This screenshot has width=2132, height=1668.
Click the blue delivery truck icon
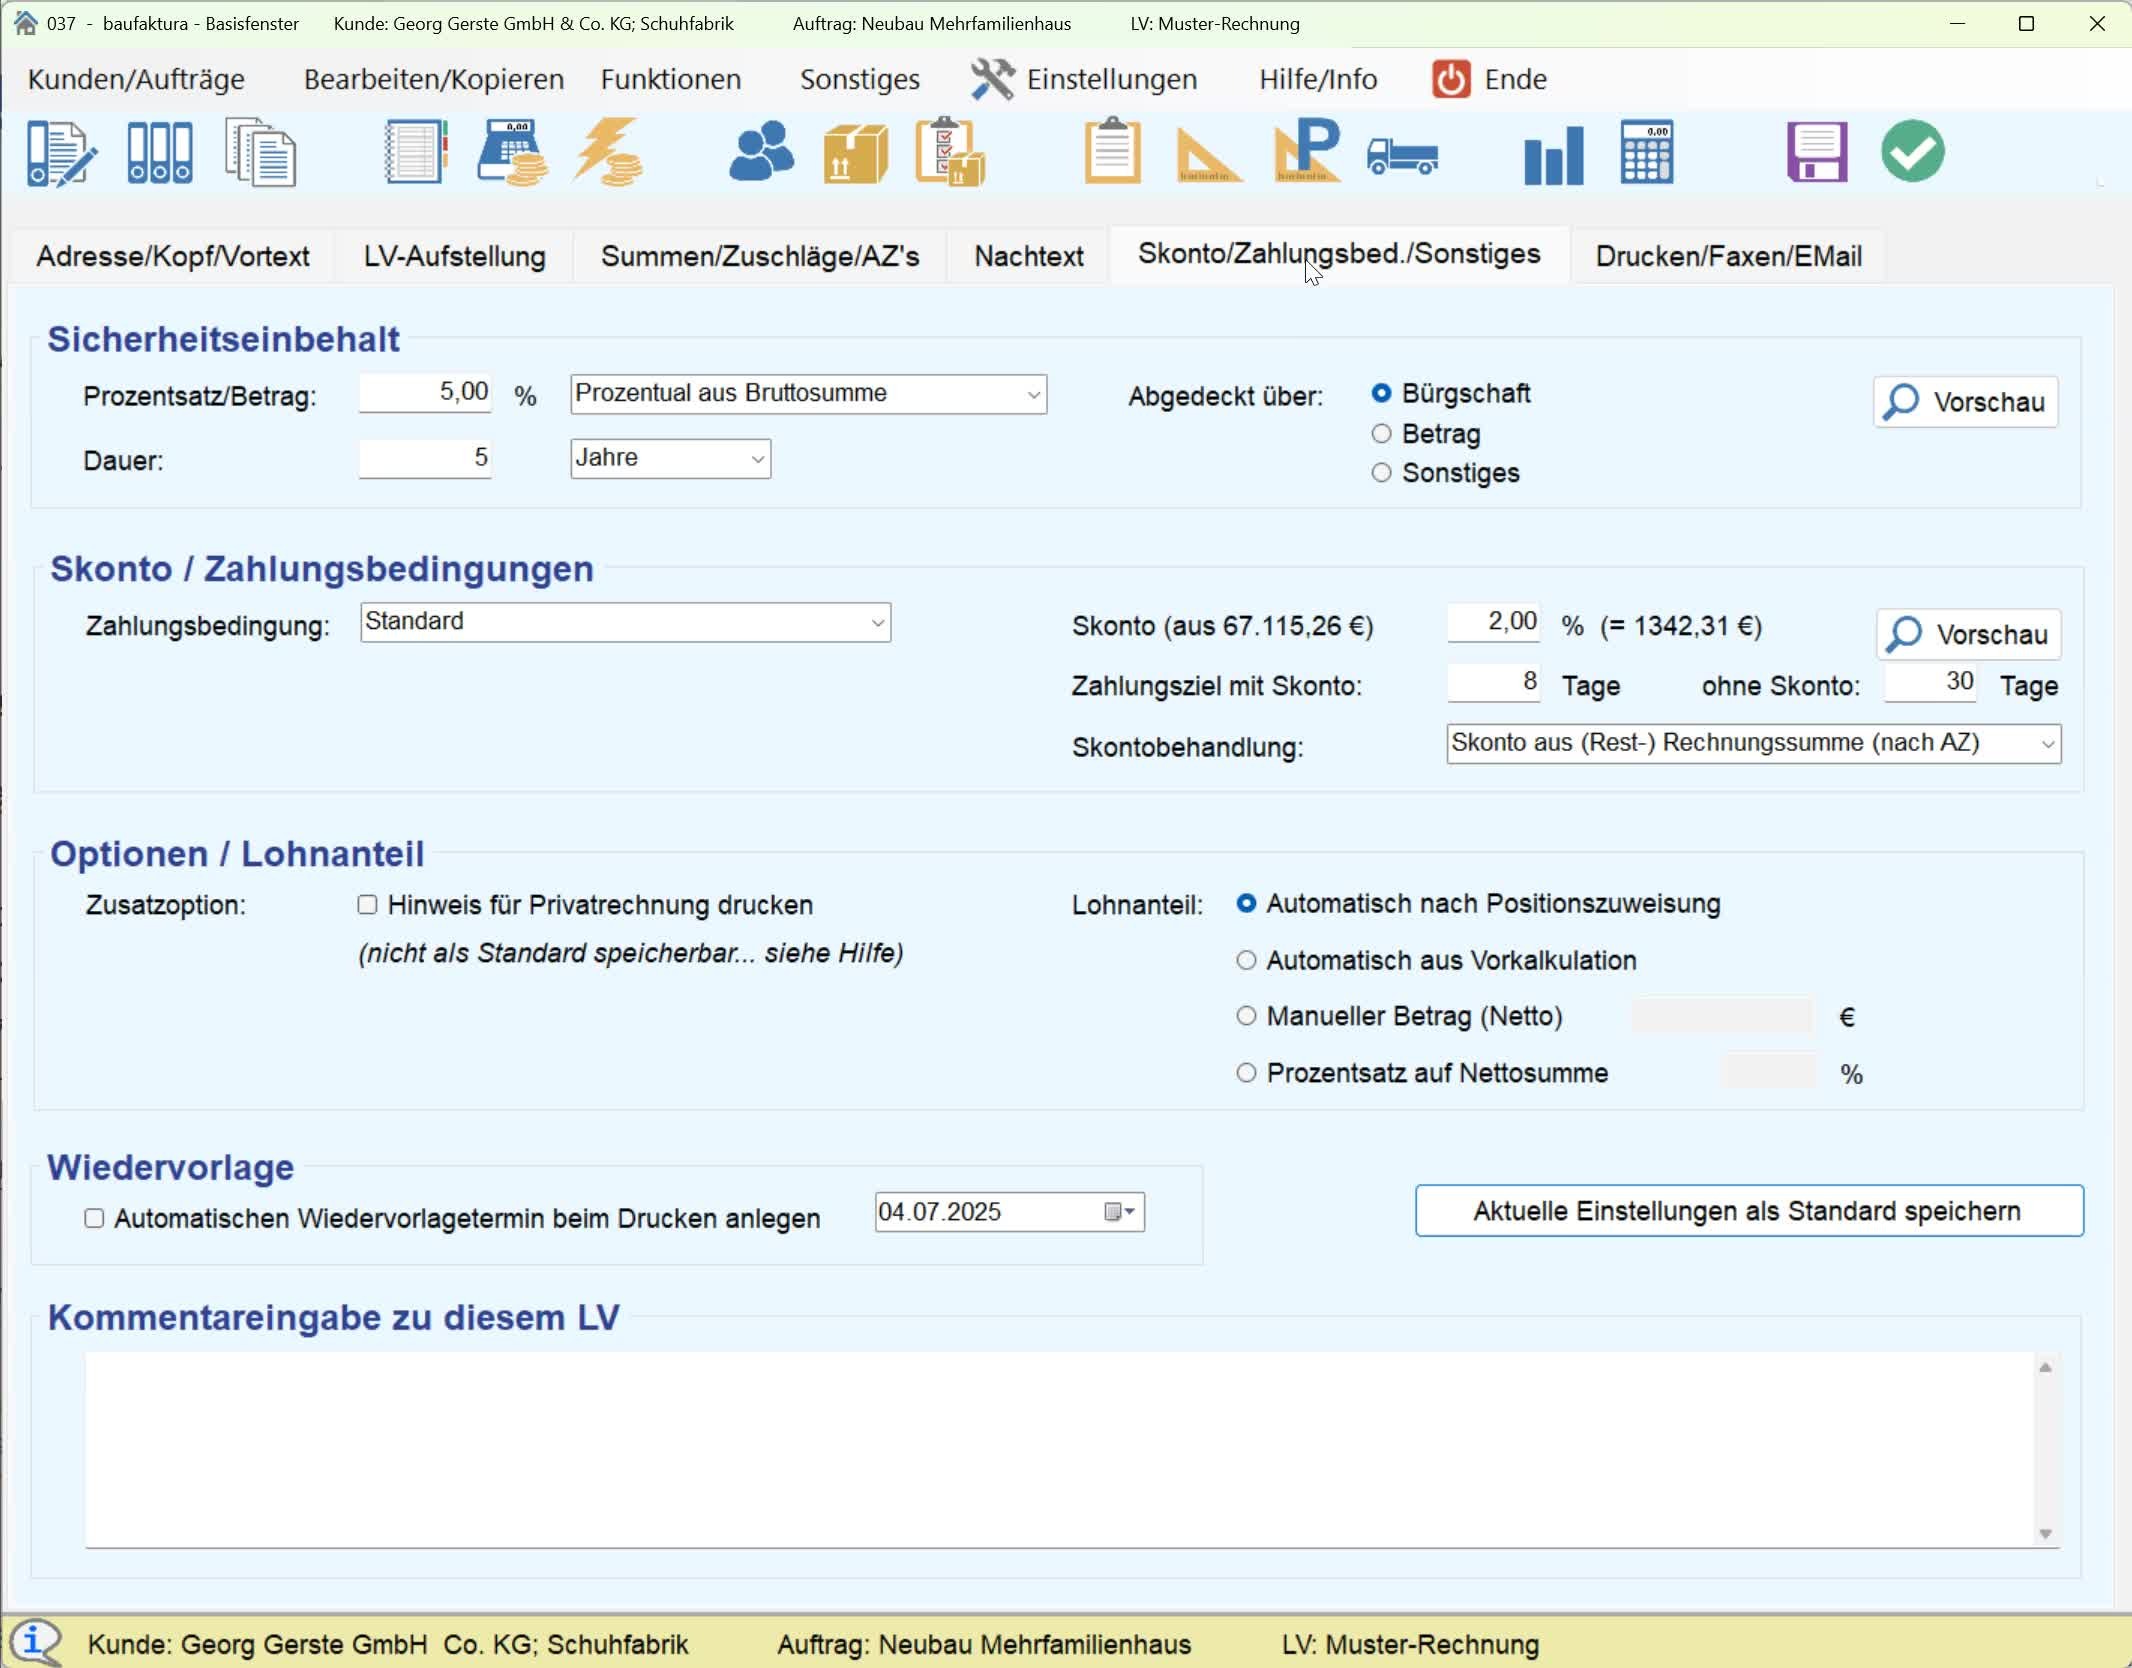(1402, 155)
